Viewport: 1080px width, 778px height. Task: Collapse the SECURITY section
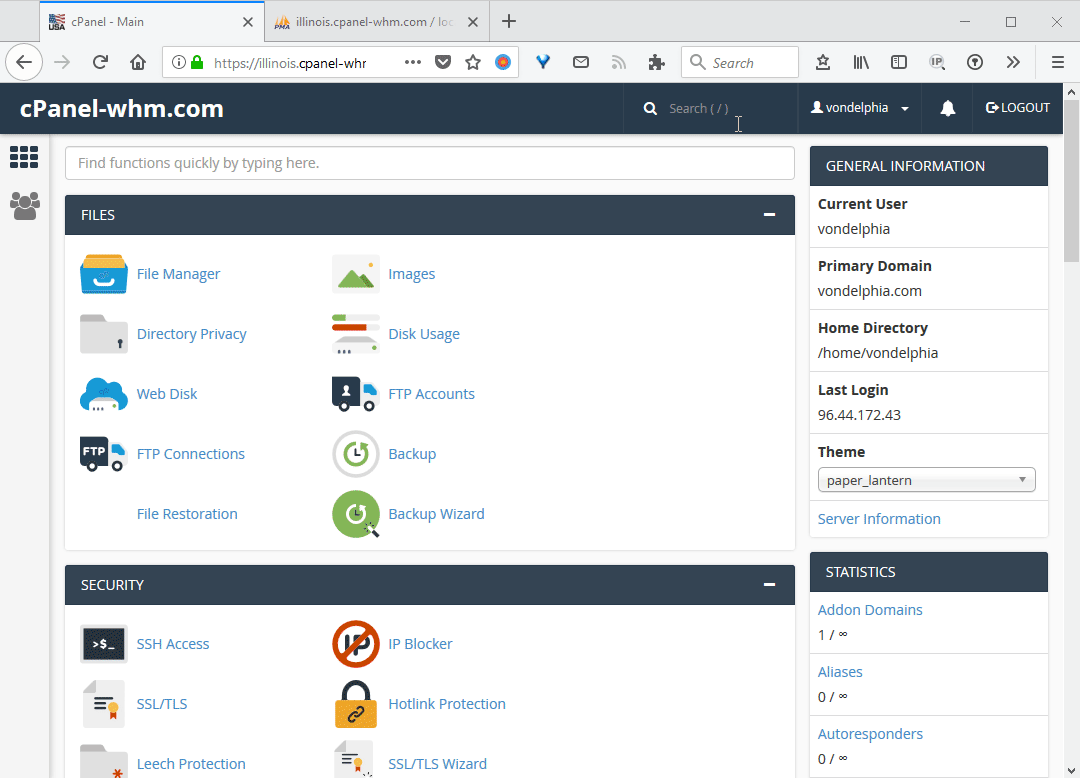click(x=769, y=585)
